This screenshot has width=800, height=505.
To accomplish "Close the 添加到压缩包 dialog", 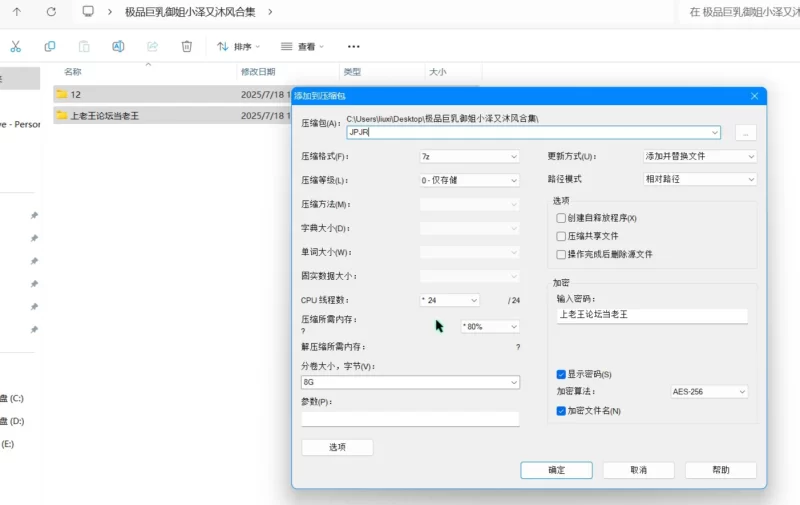I will click(x=754, y=96).
